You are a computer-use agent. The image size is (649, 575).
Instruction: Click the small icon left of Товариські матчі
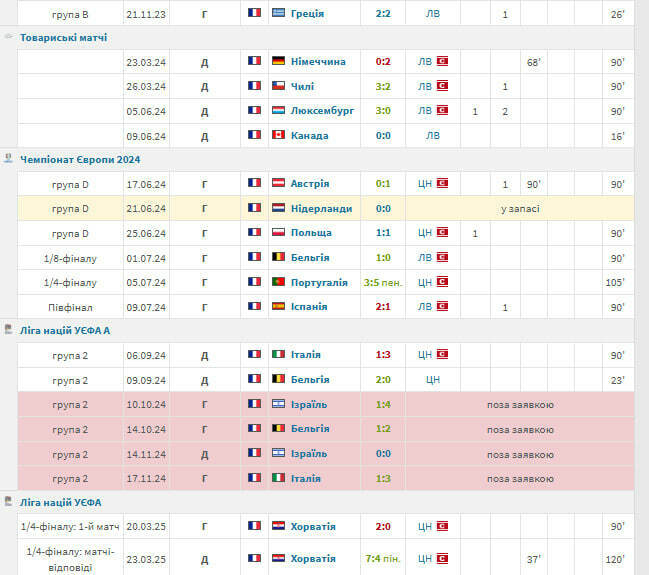pos(9,37)
